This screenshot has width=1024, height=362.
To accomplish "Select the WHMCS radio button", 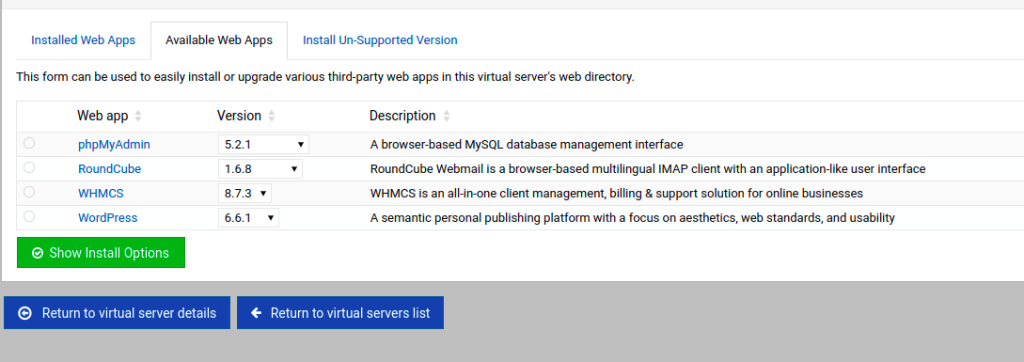I will pyautogui.click(x=29, y=192).
